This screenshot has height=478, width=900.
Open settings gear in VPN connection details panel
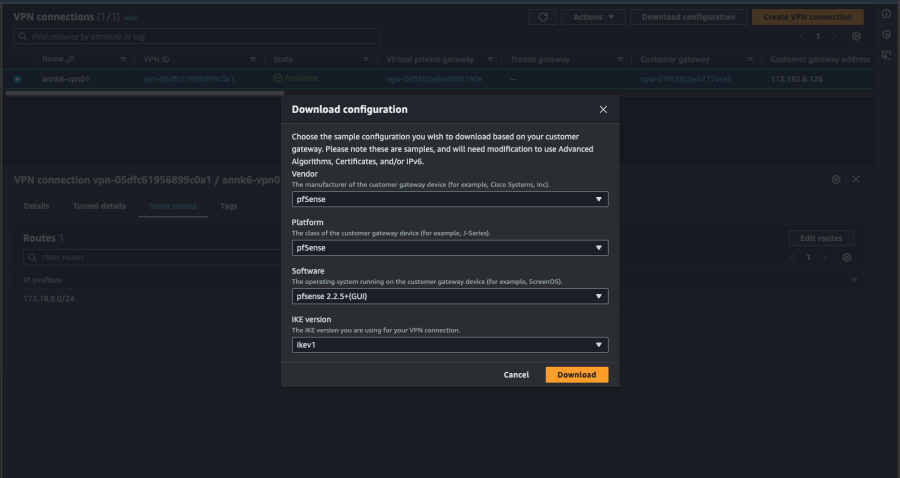[x=836, y=179]
